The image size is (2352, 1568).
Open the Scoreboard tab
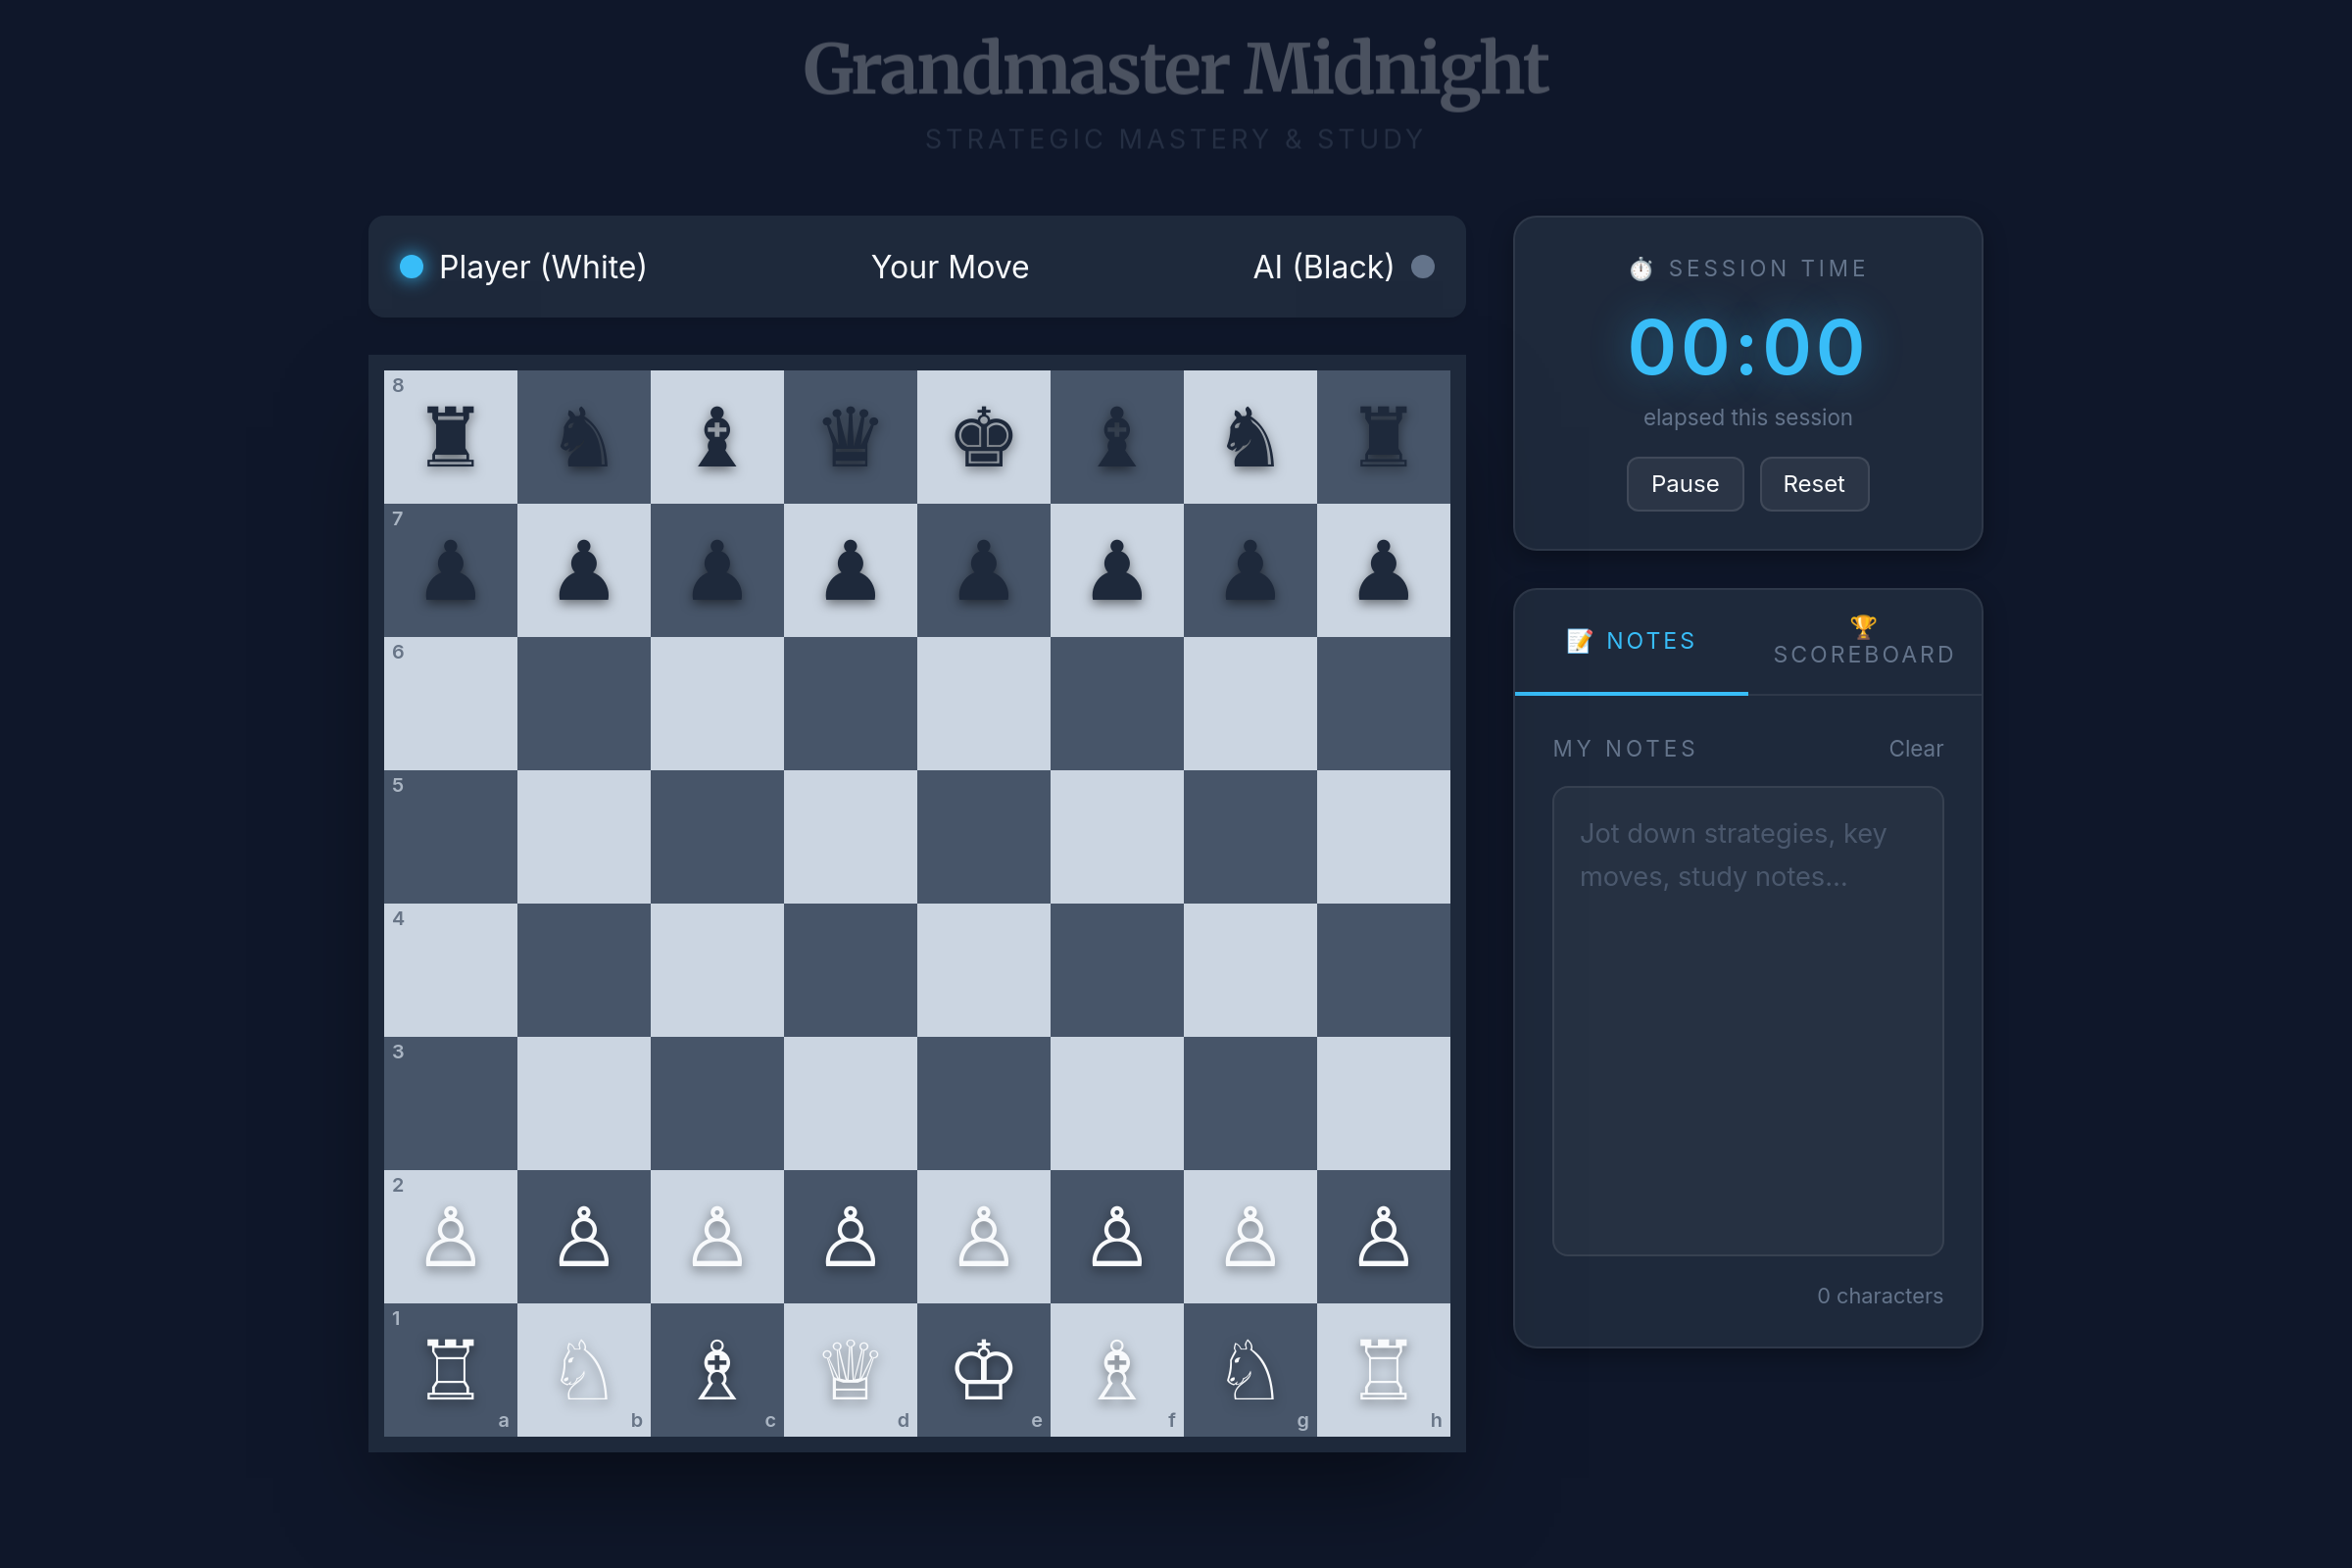[1865, 642]
